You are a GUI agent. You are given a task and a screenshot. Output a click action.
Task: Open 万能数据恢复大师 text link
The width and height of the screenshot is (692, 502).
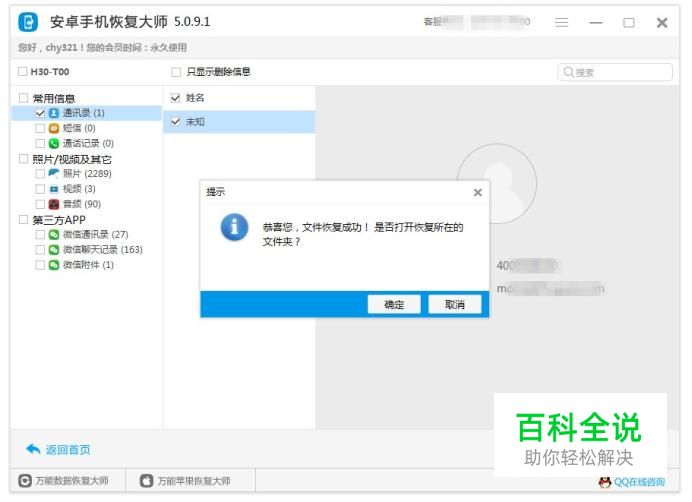pos(72,481)
